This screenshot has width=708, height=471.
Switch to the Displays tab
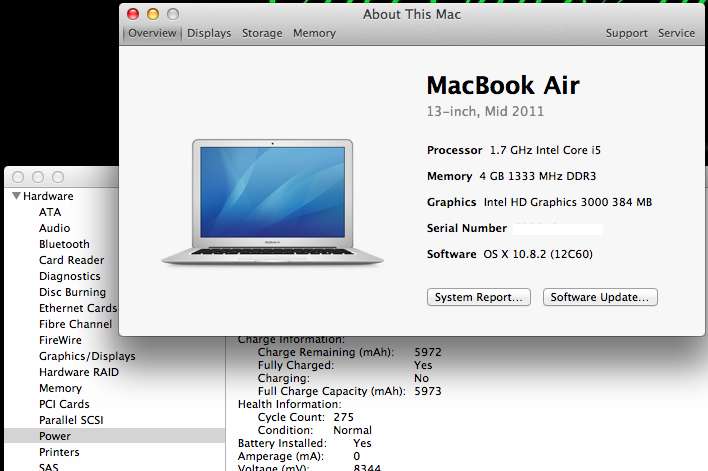pyautogui.click(x=209, y=33)
